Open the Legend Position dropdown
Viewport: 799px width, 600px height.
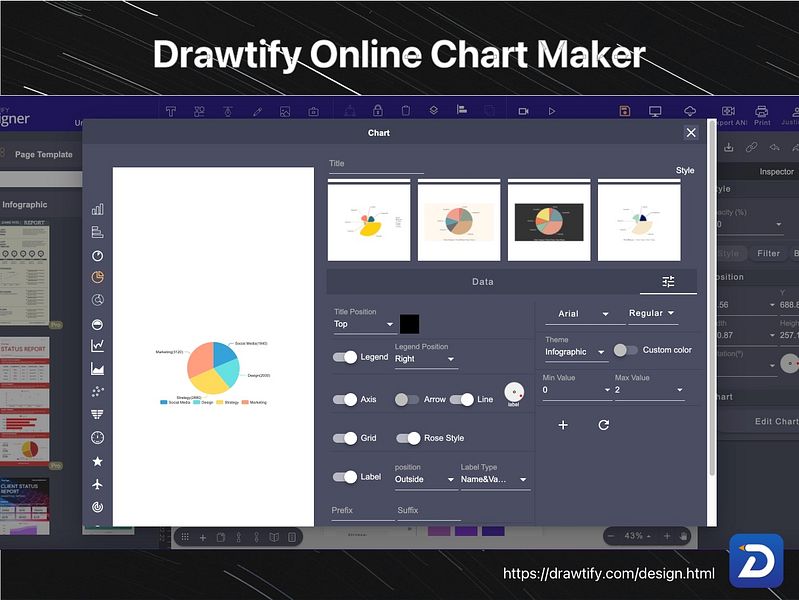(x=425, y=359)
